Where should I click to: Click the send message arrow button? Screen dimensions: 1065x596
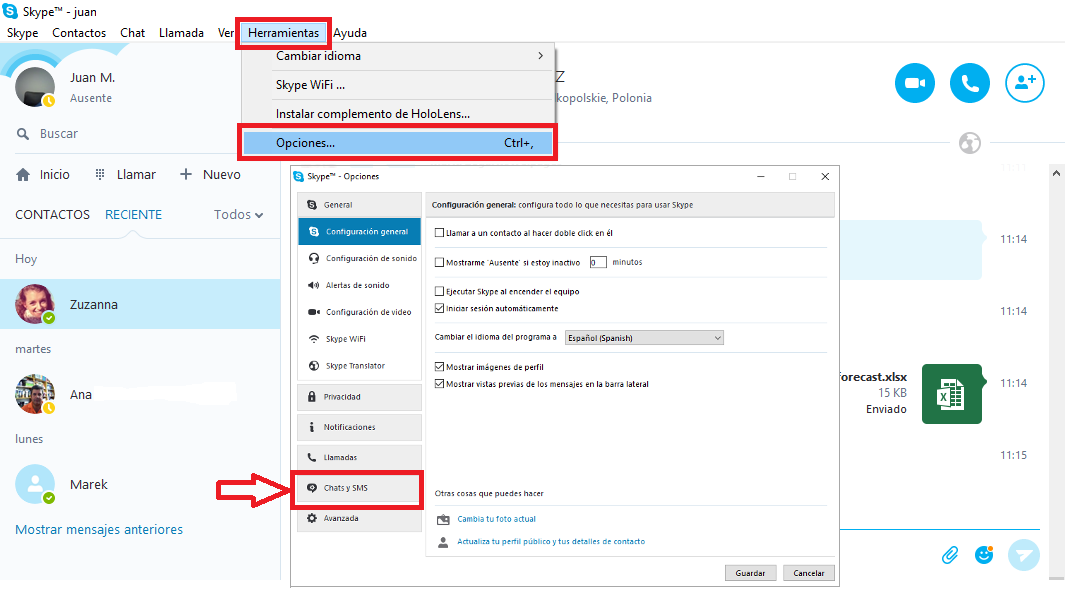[1024, 555]
